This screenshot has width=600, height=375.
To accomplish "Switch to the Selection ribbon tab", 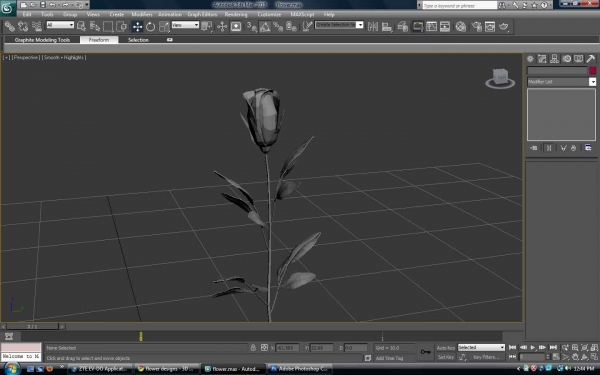I will (x=138, y=40).
